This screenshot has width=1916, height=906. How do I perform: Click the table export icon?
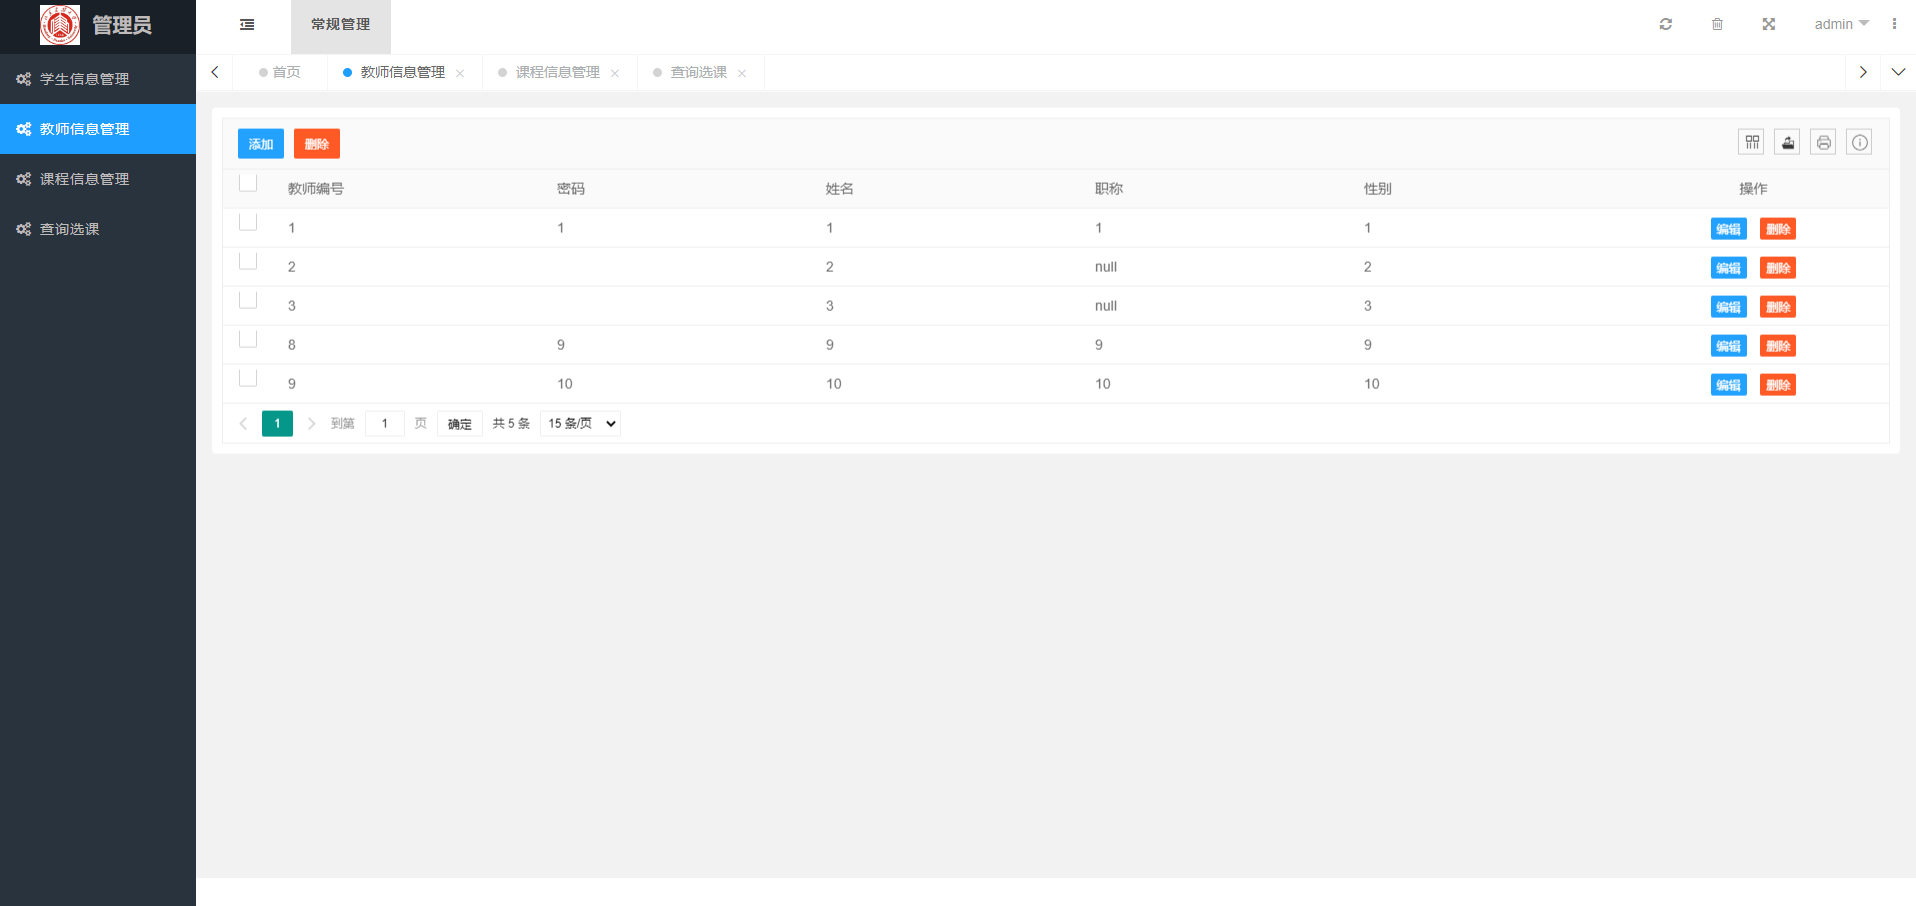pyautogui.click(x=1788, y=142)
